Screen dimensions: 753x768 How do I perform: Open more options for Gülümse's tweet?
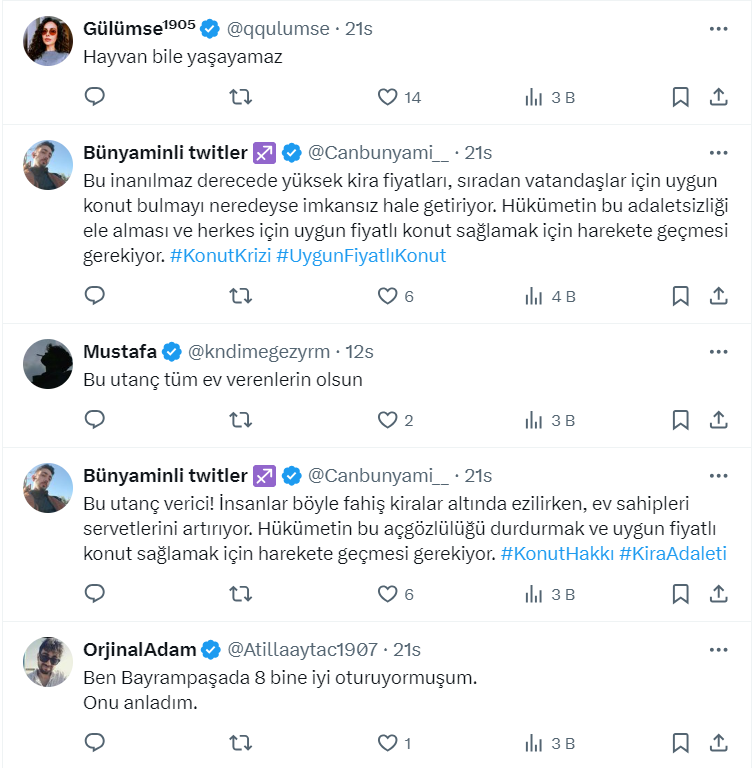[718, 29]
